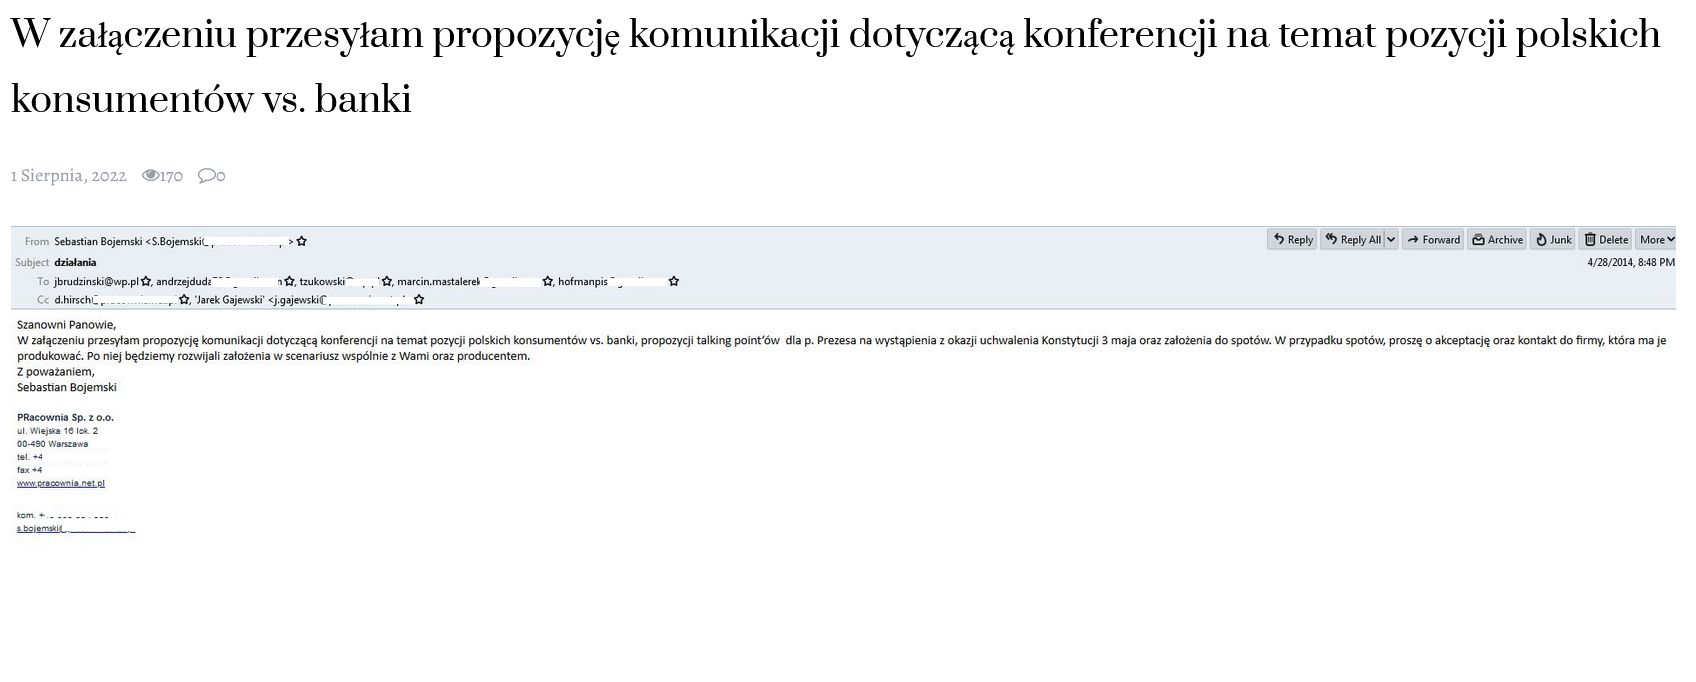Click the email subject 'działania'

coord(75,262)
